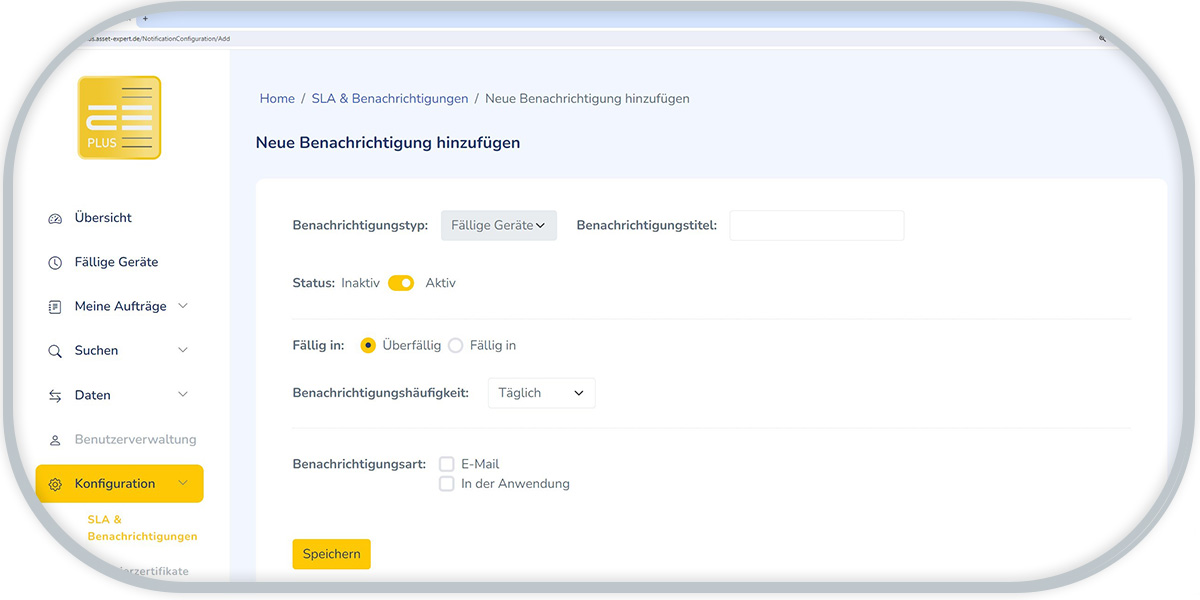The height and width of the screenshot is (600, 1200).
Task: Click the arrows icon beside Daten
Action: [x=54, y=394]
